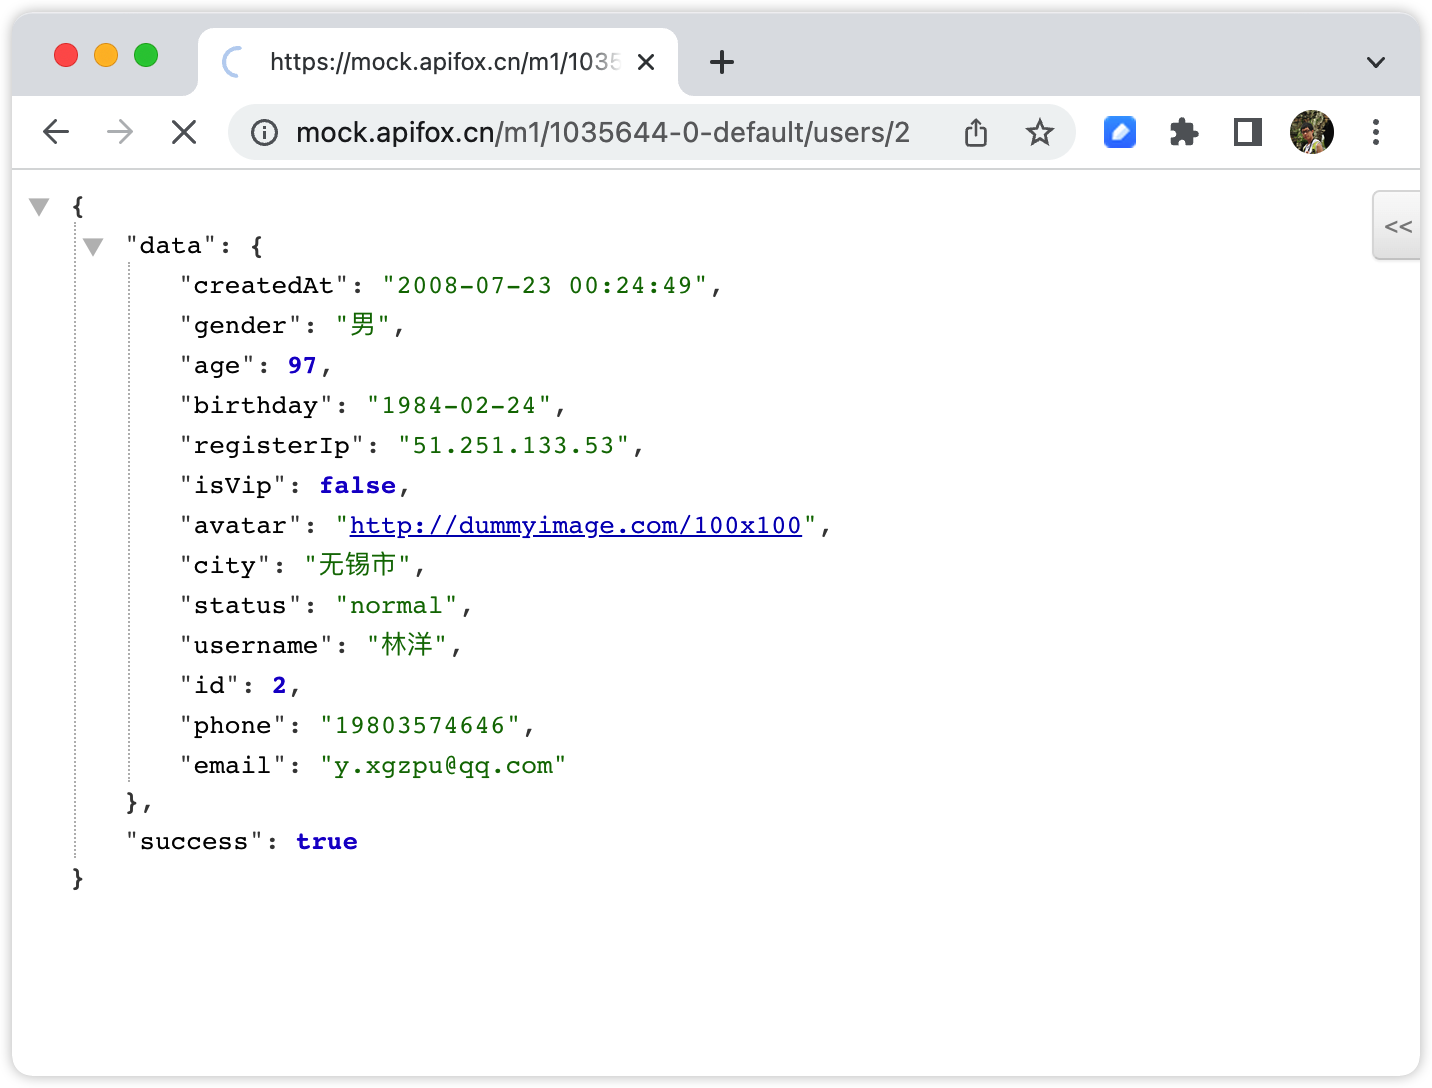This screenshot has width=1432, height=1088.
Task: Open the user profile avatar
Action: 1312,132
